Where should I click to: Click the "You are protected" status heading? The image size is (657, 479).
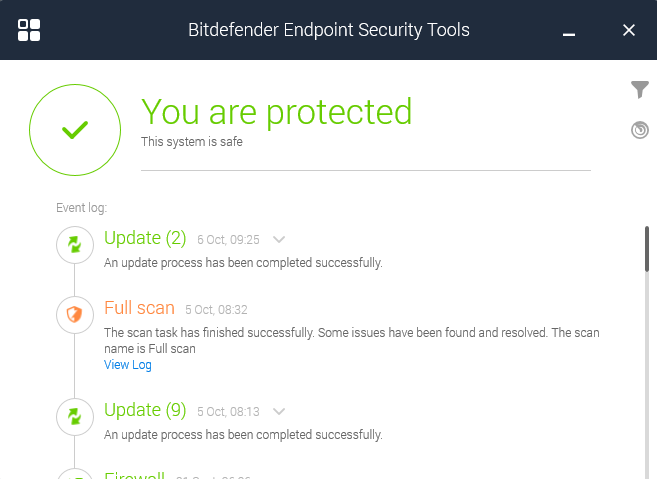pyautogui.click(x=276, y=111)
